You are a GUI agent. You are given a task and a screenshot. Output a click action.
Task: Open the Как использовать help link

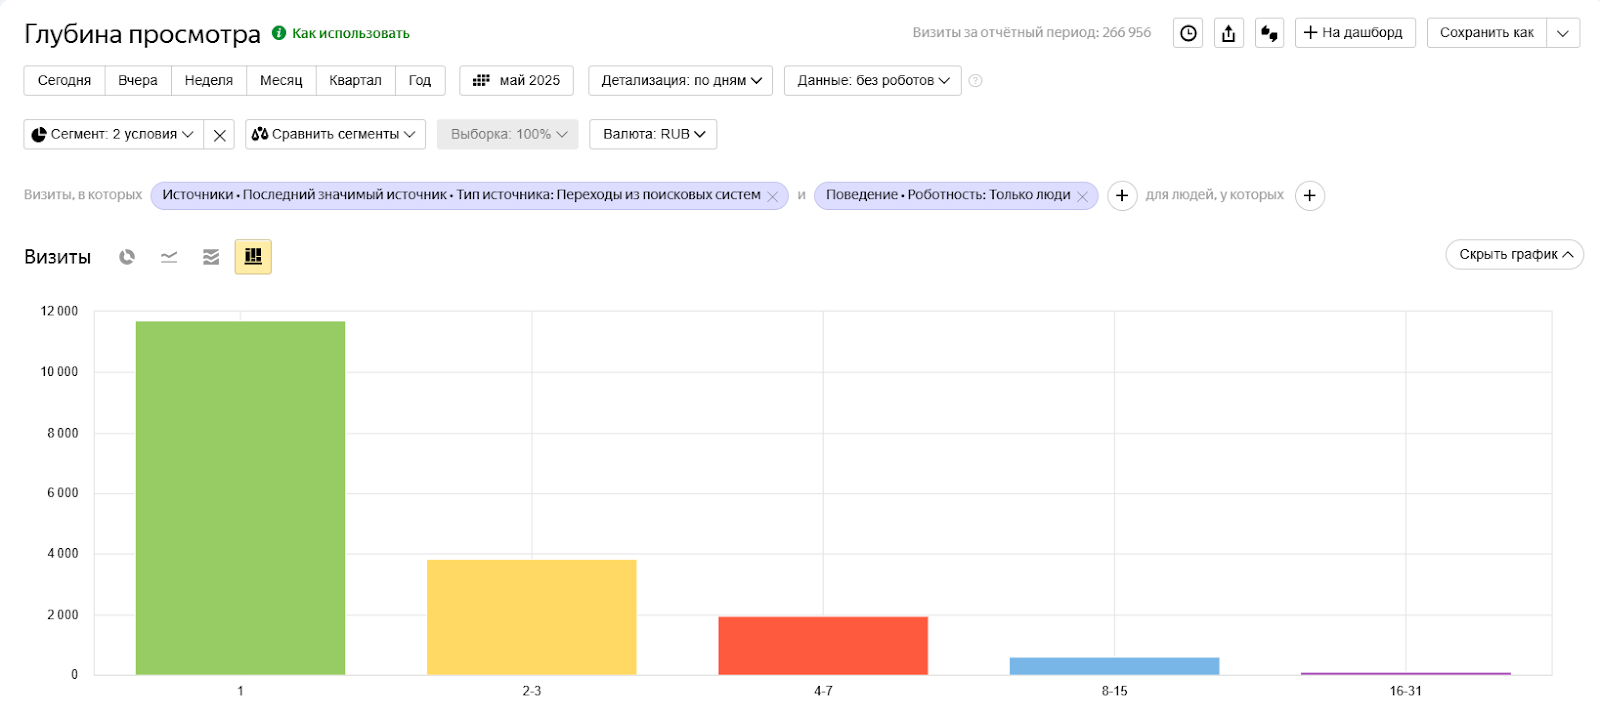tap(350, 34)
